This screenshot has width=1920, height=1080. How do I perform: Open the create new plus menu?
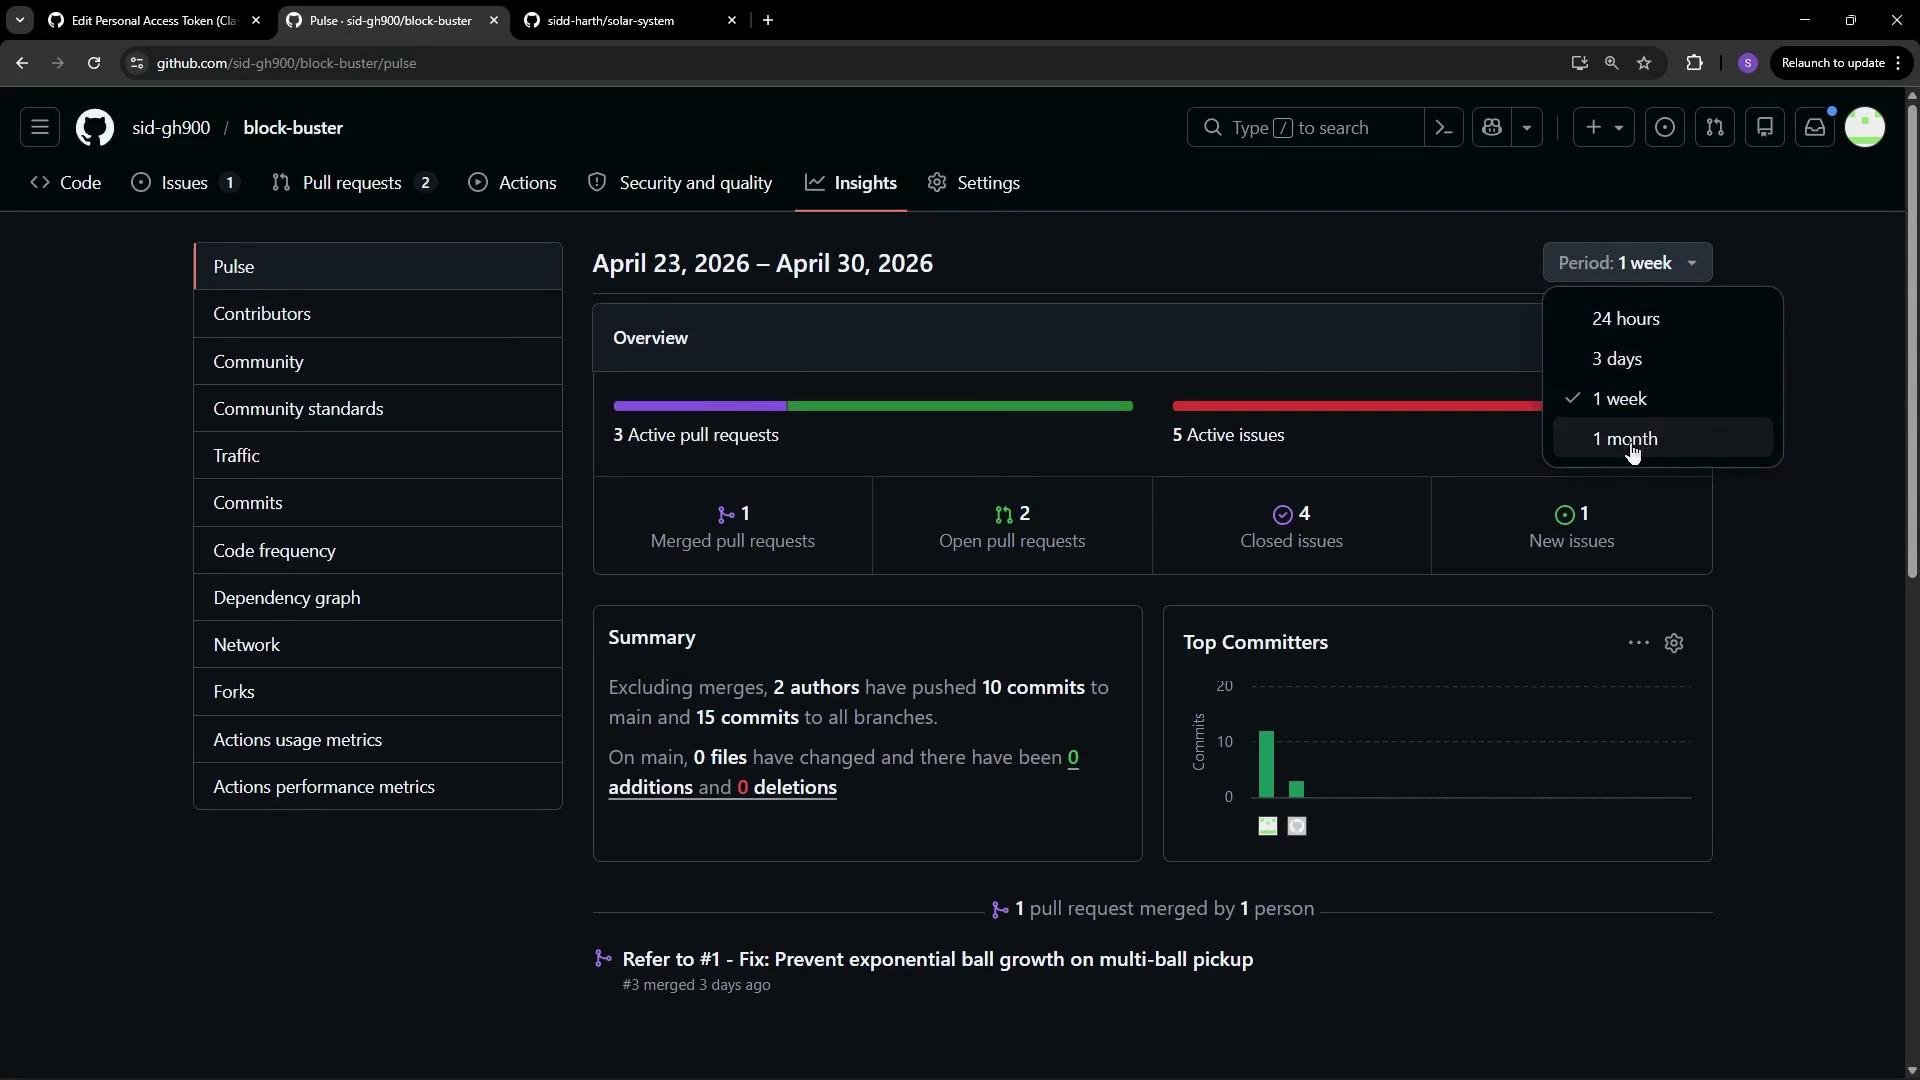coord(1603,128)
